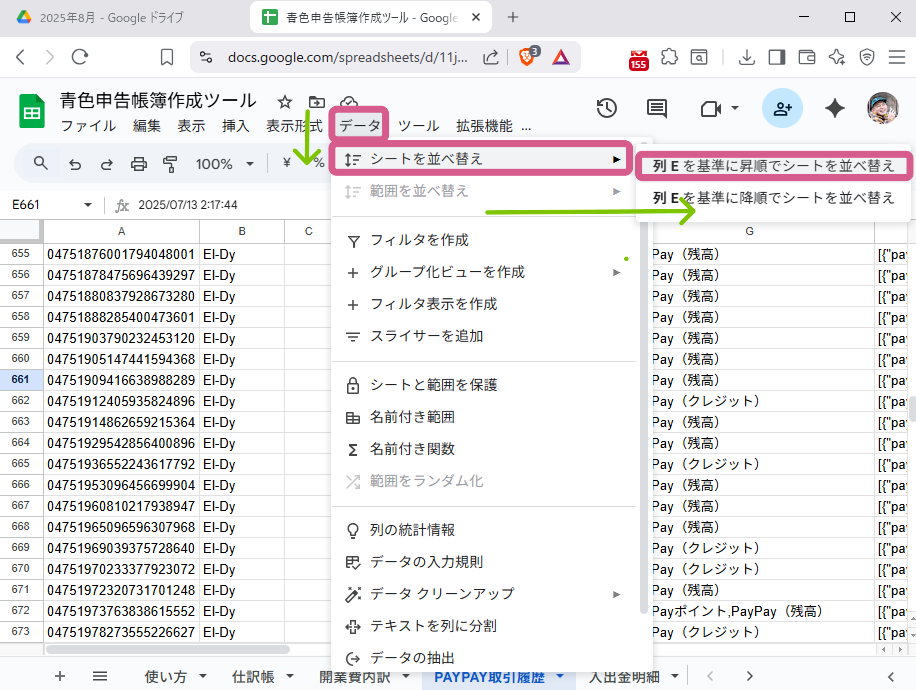Switch to the 仕訳帳 sheet tab
Screen dimensions: 916x690
[255, 676]
